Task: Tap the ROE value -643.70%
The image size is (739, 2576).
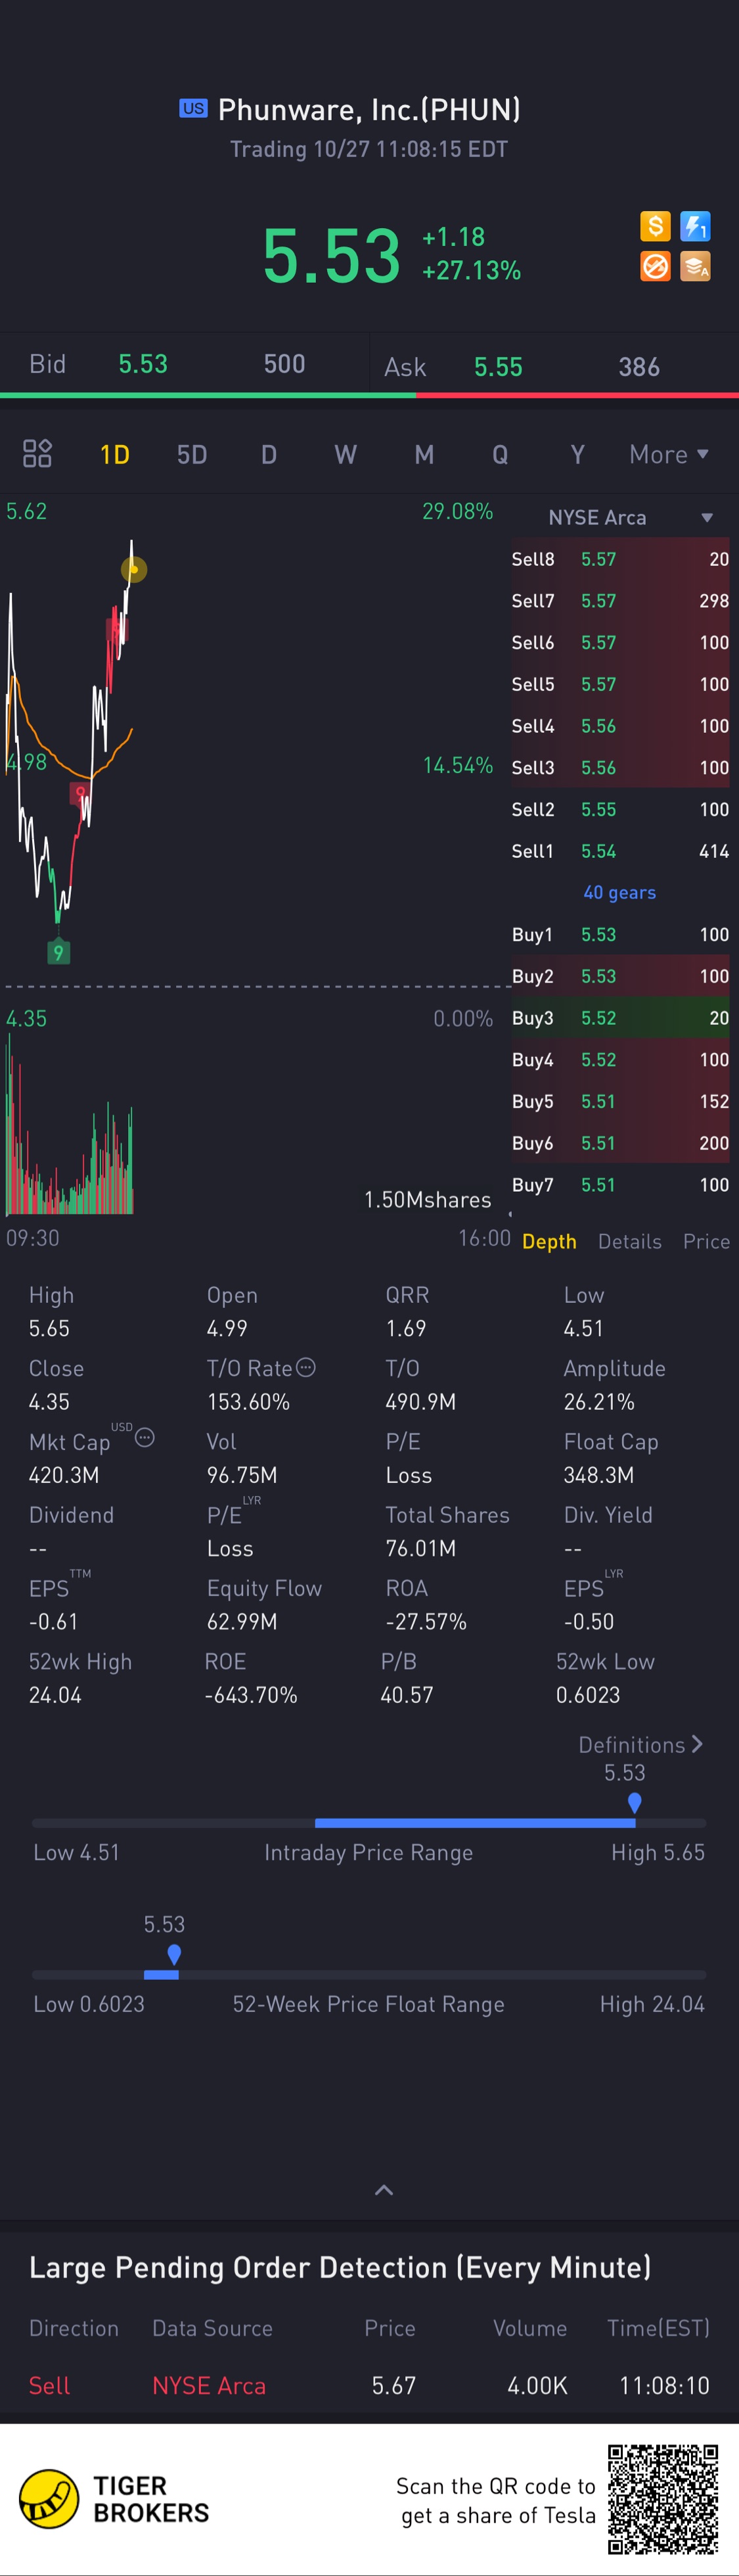Action: pos(251,1695)
